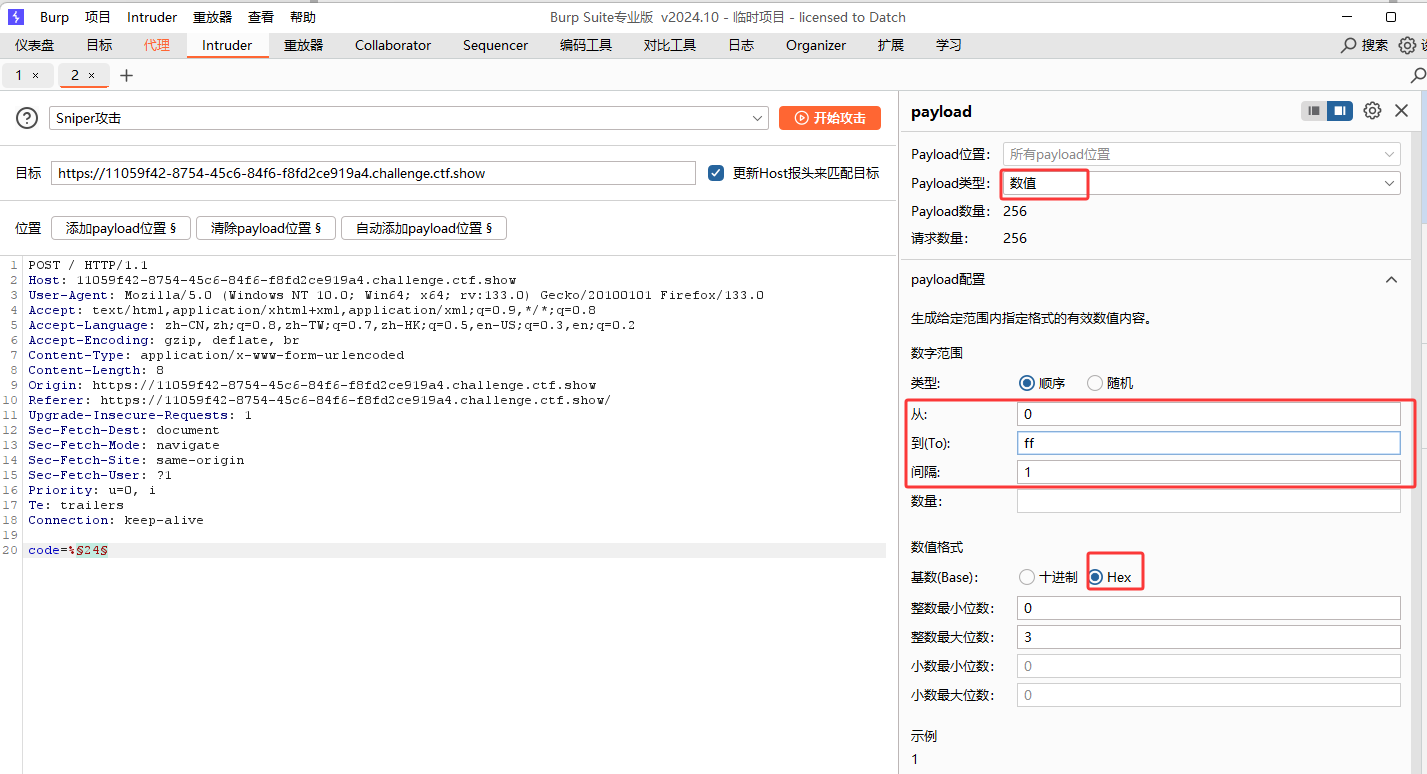Click the target URL input field
This screenshot has height=774, width=1427.
point(373,173)
